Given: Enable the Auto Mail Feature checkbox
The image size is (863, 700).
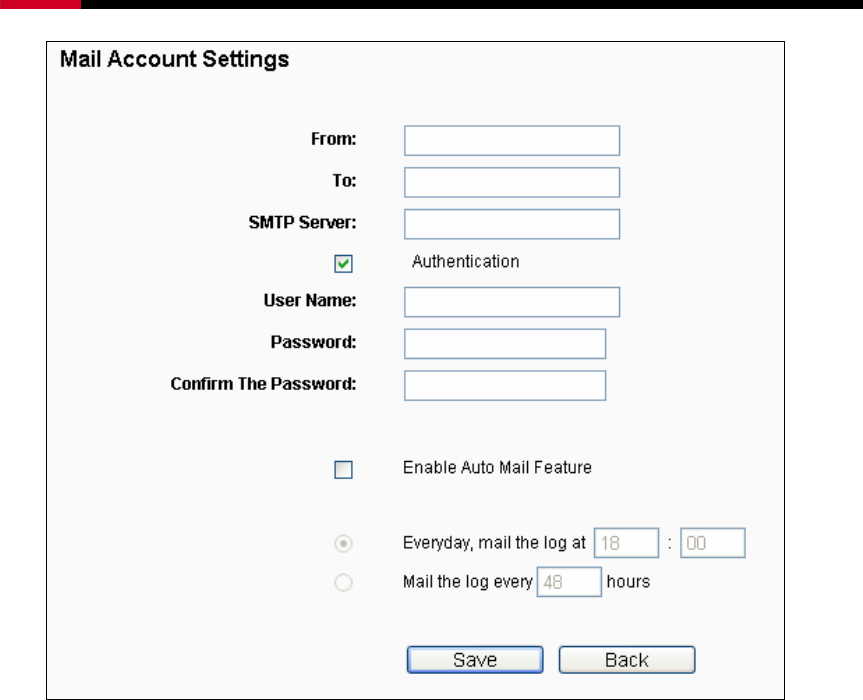Looking at the screenshot, I should pyautogui.click(x=343, y=469).
